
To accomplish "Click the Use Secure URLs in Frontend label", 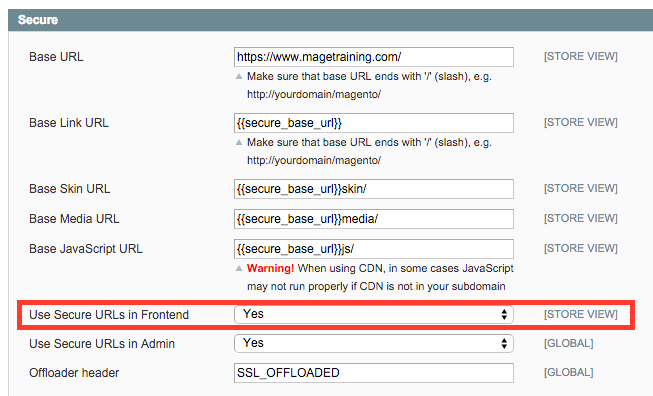I will pyautogui.click(x=109, y=315).
